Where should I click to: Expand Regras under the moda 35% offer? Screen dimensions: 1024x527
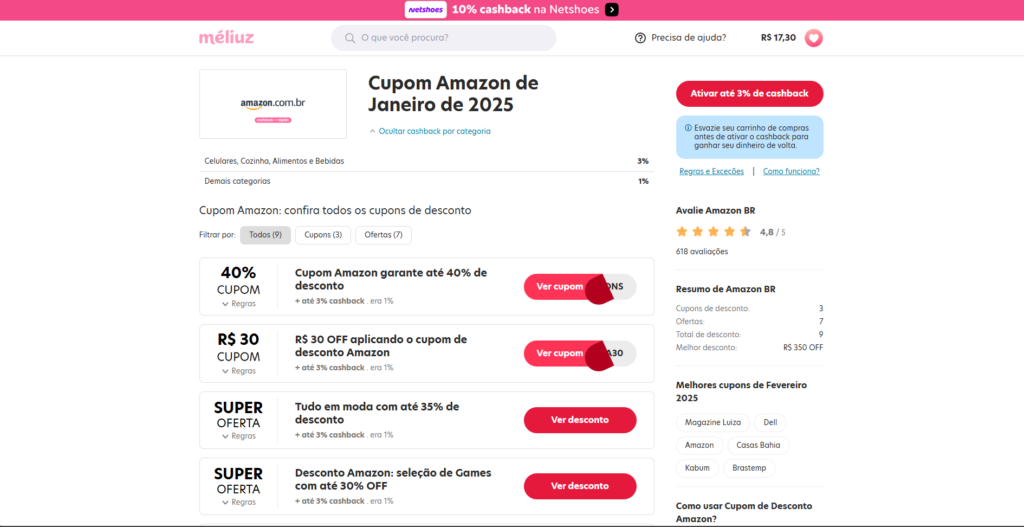[x=239, y=436]
